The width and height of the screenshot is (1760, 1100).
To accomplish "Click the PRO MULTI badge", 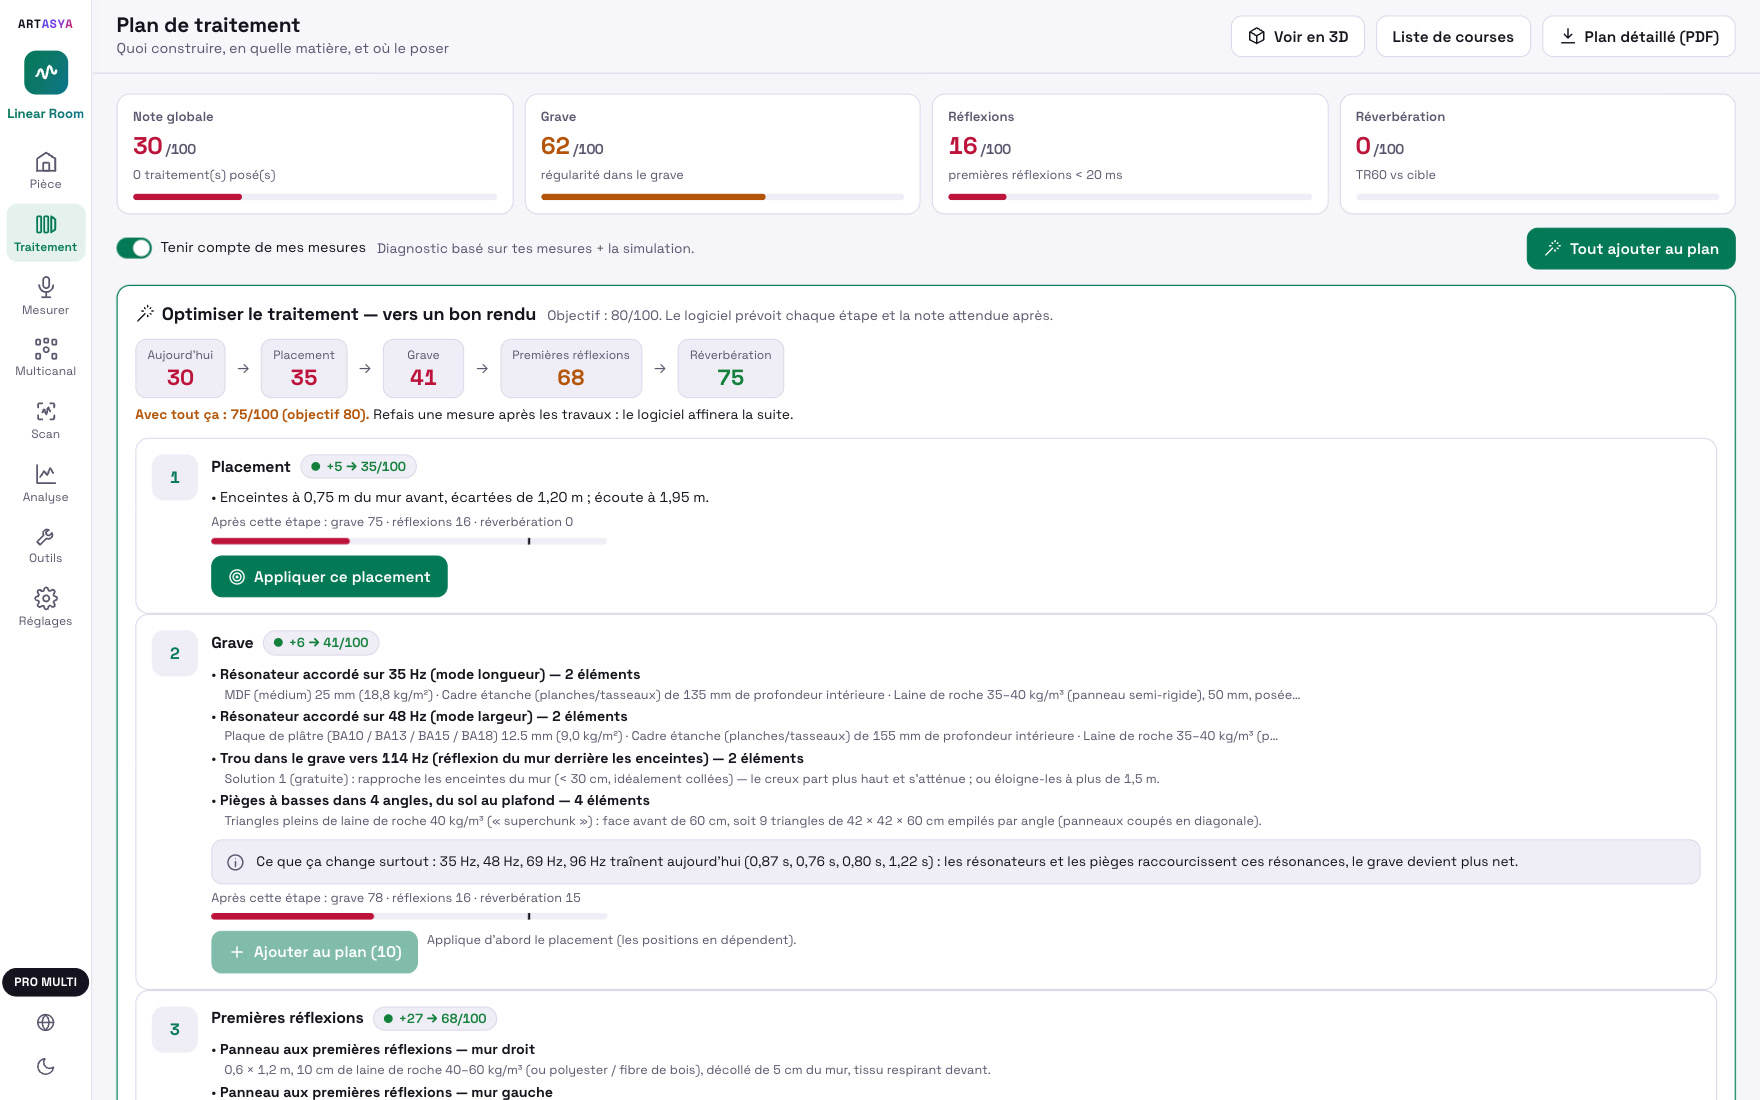I will 46,982.
